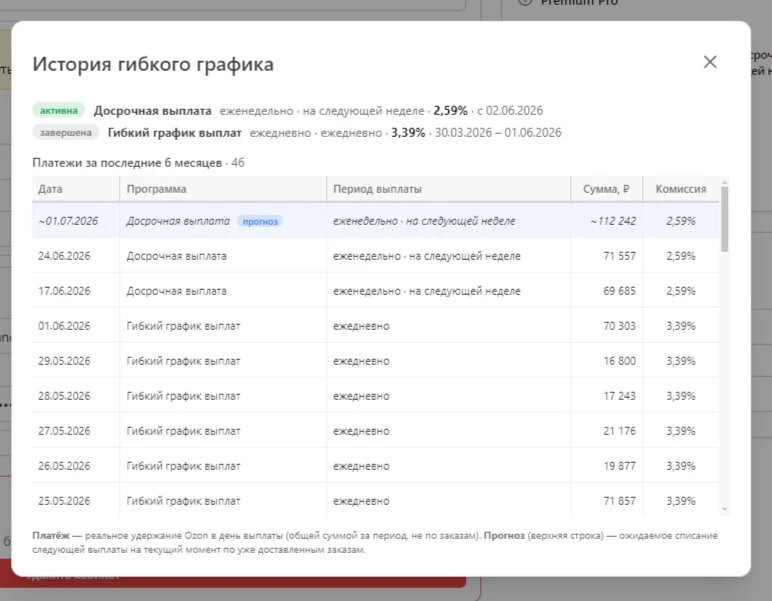Image resolution: width=772 pixels, height=601 pixels.
Task: Click the Платежи за последние 6 месяцев label
Action: tap(127, 163)
